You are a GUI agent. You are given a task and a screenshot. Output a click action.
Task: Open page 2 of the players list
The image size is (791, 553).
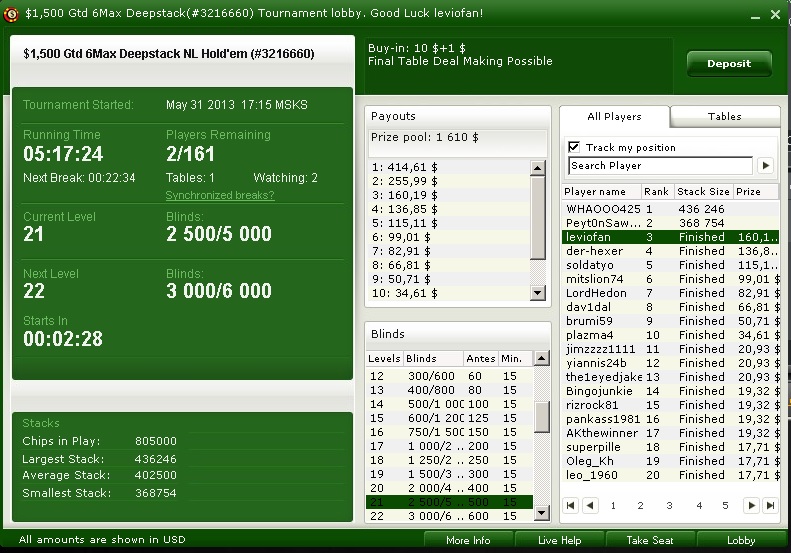click(640, 506)
